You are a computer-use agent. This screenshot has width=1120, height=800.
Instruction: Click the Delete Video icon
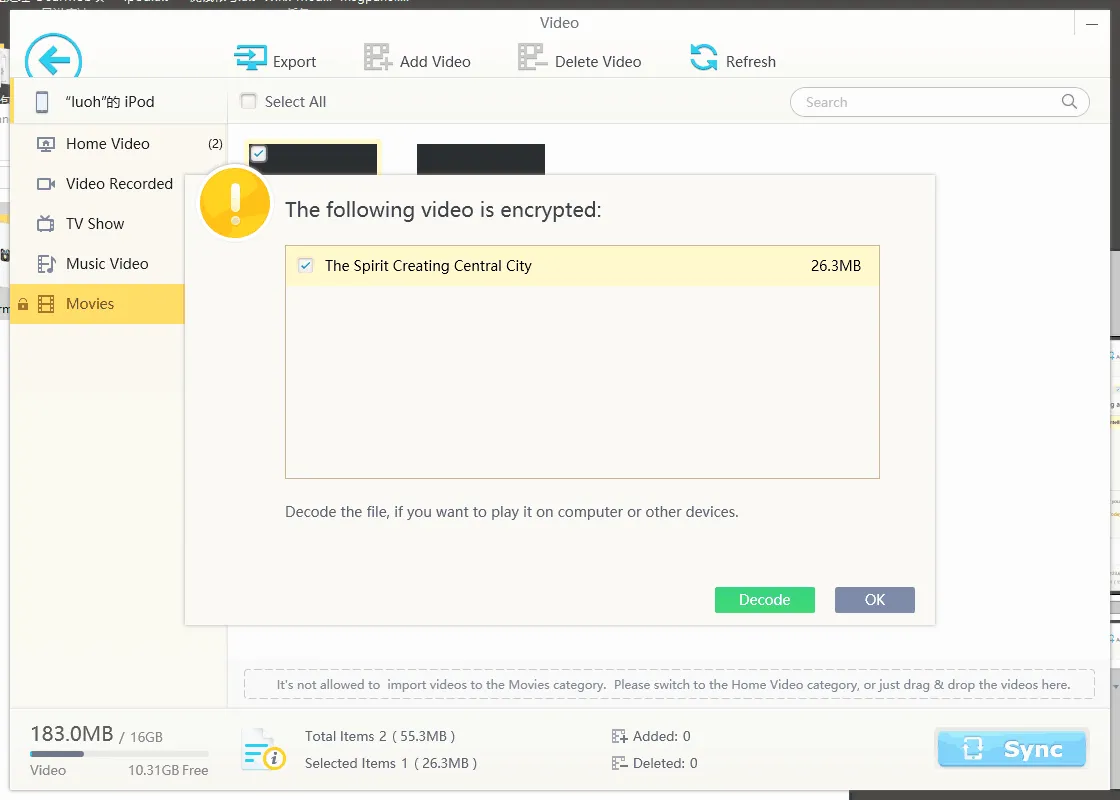[531, 58]
